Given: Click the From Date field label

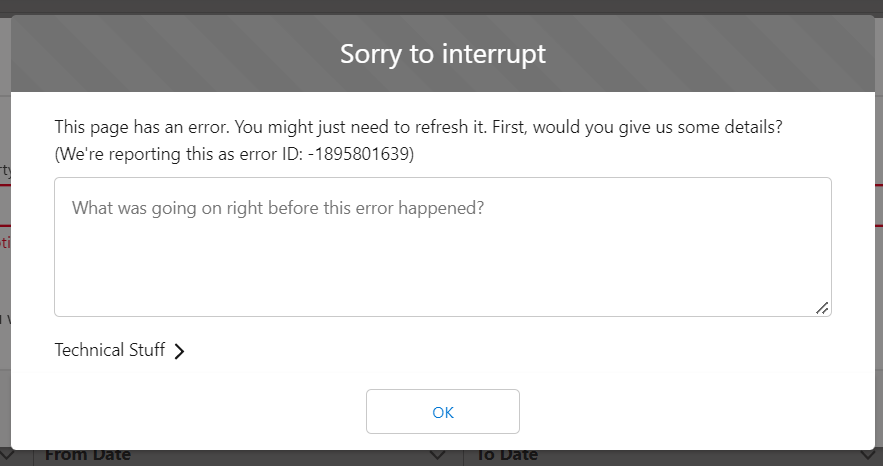Looking at the screenshot, I should (x=88, y=457).
